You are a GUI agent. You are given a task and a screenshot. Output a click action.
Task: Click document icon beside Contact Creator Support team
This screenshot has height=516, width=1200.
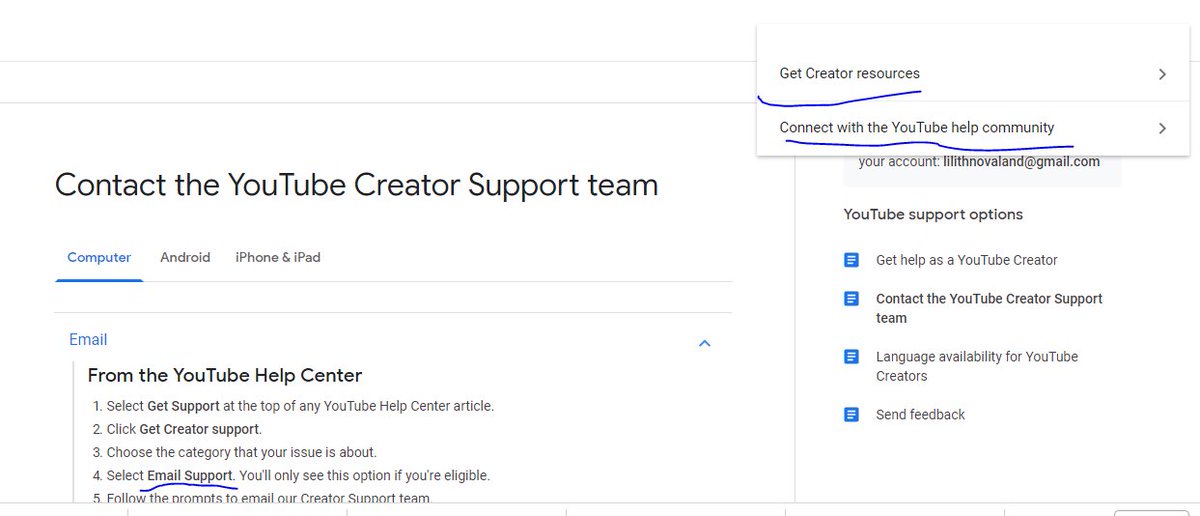[x=851, y=298]
